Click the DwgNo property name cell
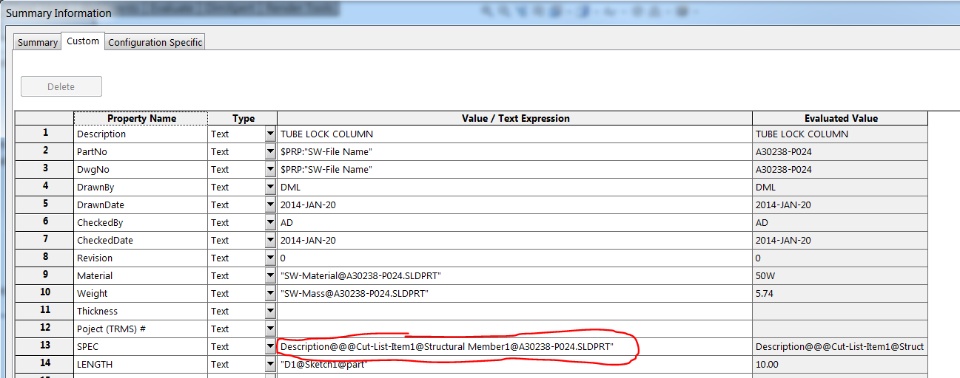960x378 pixels. (141, 169)
